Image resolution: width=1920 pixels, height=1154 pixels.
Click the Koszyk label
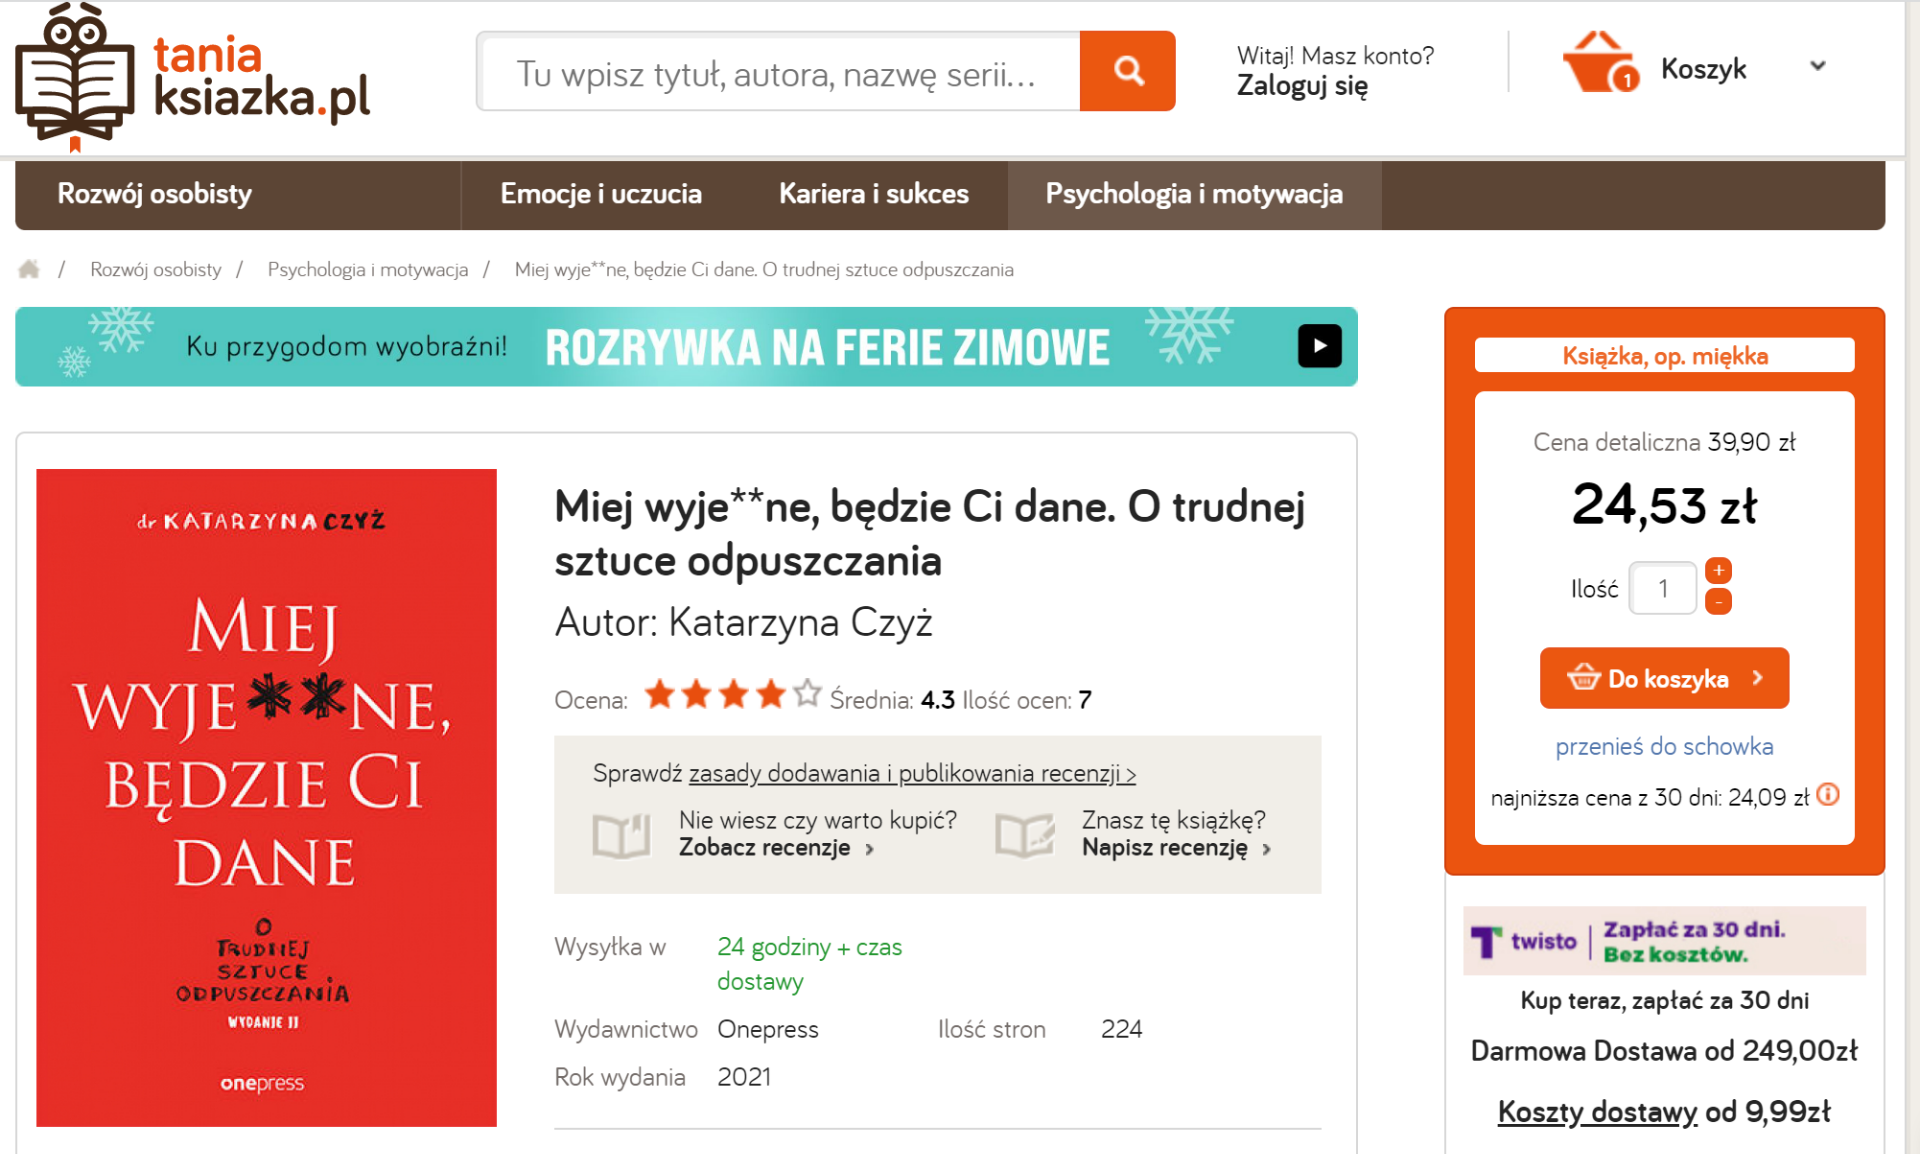tap(1703, 69)
